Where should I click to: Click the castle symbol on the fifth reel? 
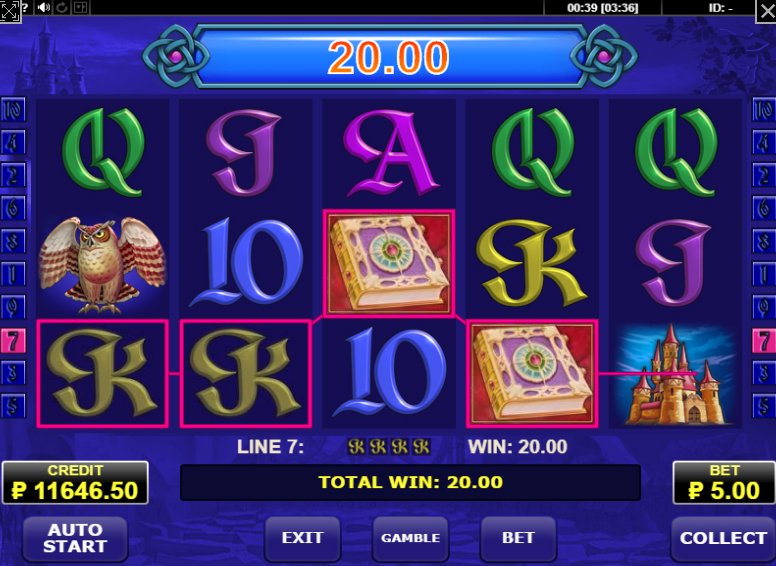675,374
